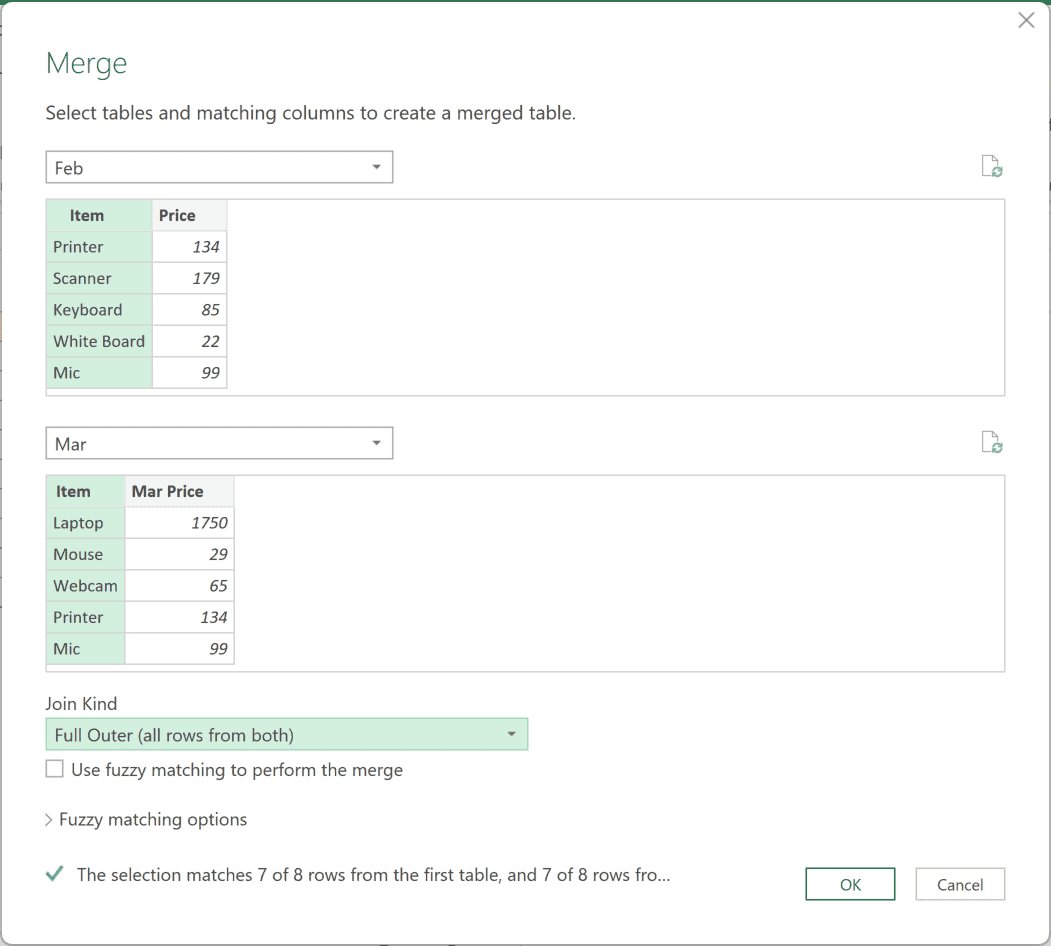
Task: Click the Webcam cell in Mar table
Action: pyautogui.click(x=86, y=586)
